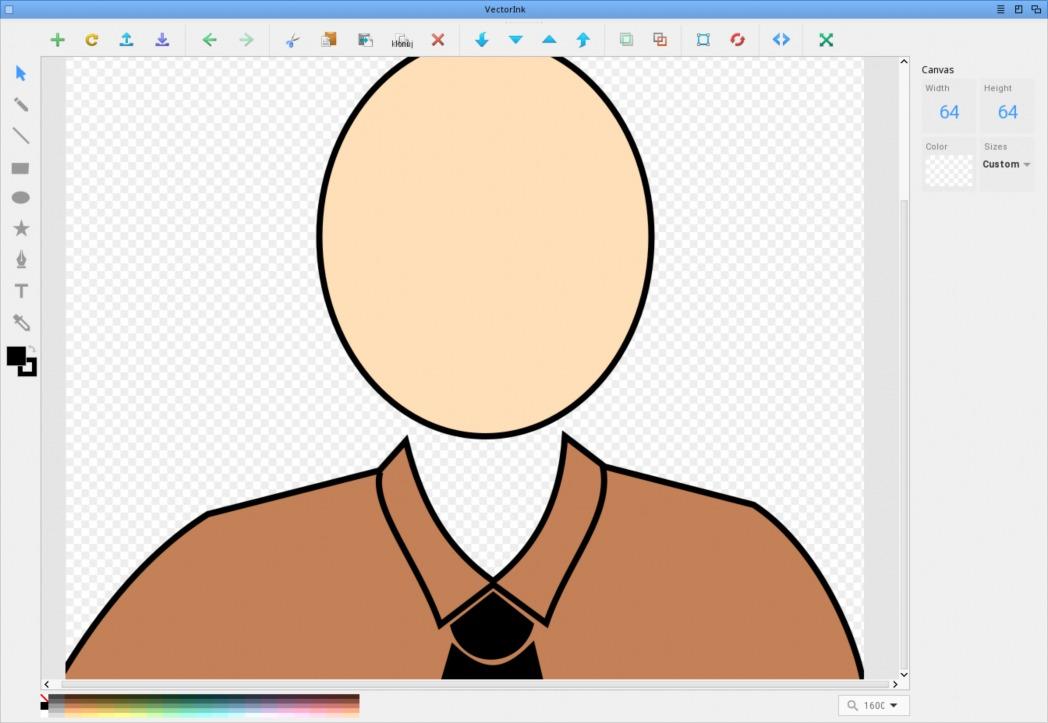Image resolution: width=1048 pixels, height=723 pixels.
Task: Delete selection with the red X icon
Action: point(438,40)
